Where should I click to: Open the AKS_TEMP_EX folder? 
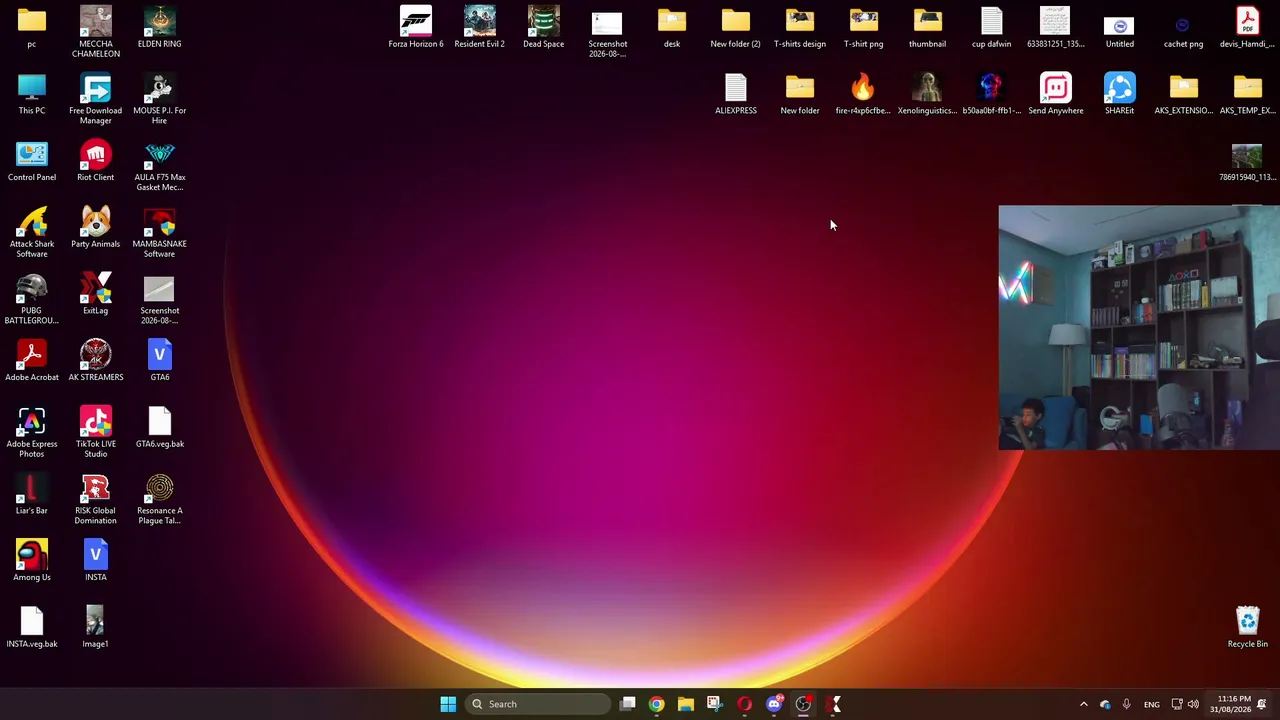[x=1247, y=95]
